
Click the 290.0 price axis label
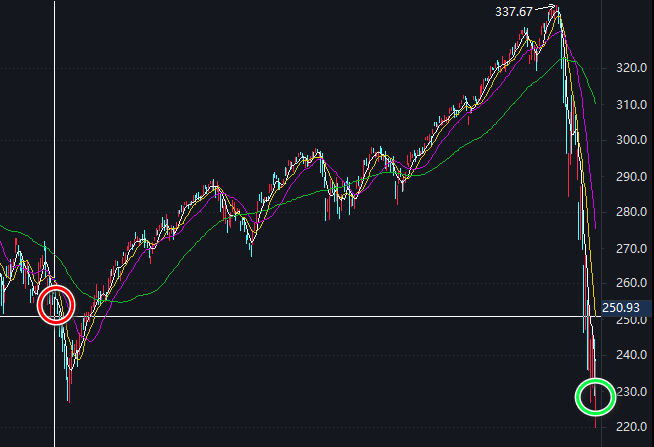pos(631,176)
